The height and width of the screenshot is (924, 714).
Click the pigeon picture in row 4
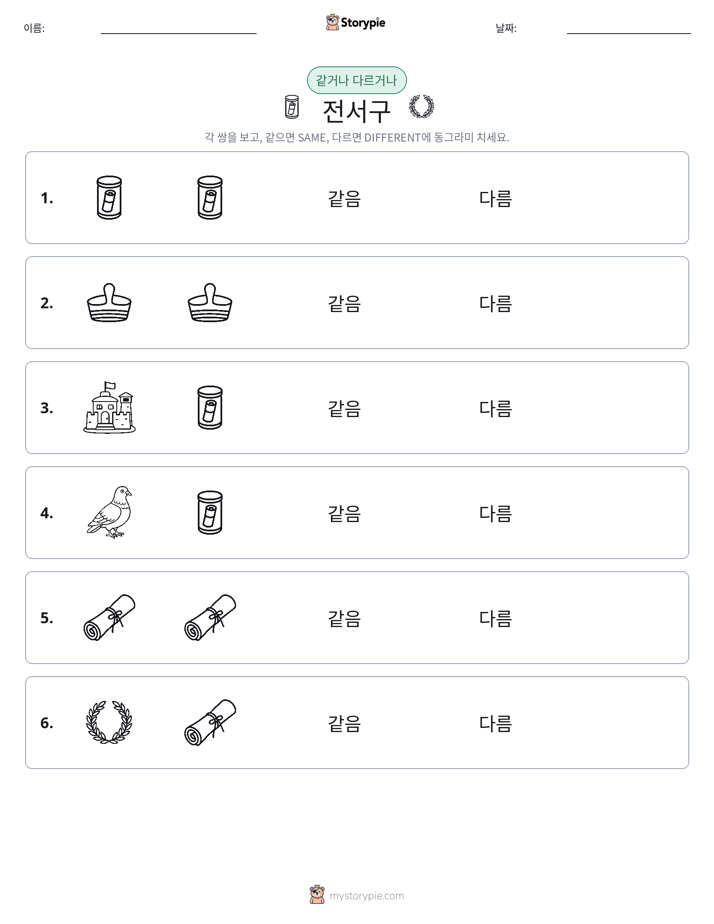point(110,512)
